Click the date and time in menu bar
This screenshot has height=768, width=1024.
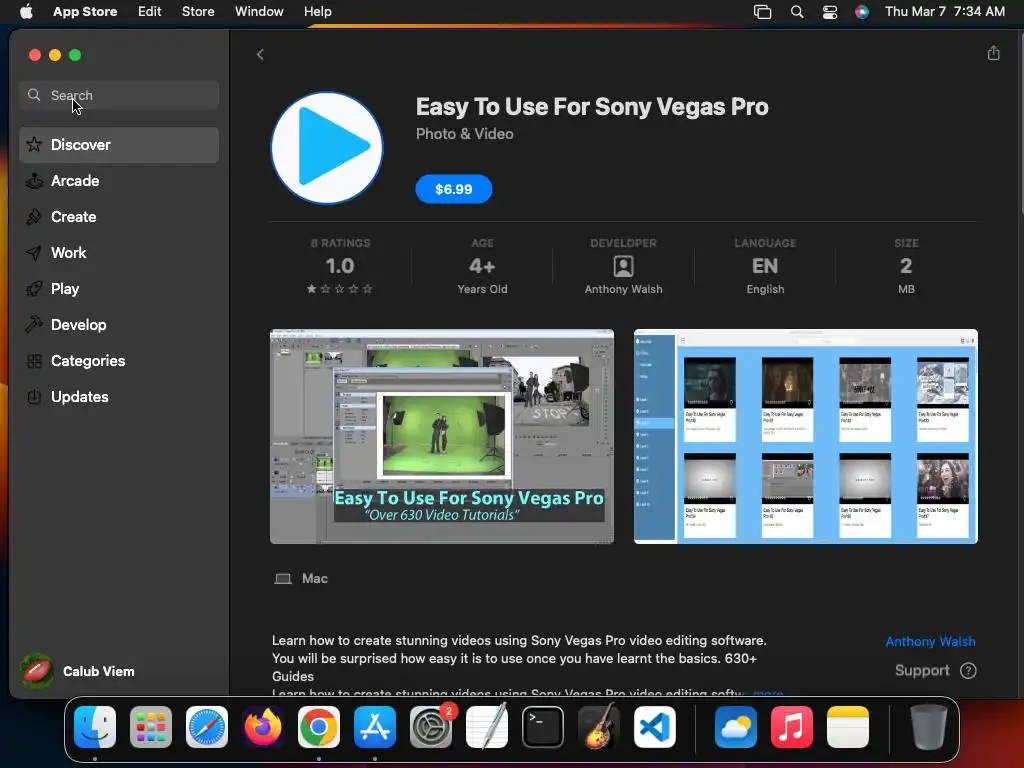click(944, 12)
